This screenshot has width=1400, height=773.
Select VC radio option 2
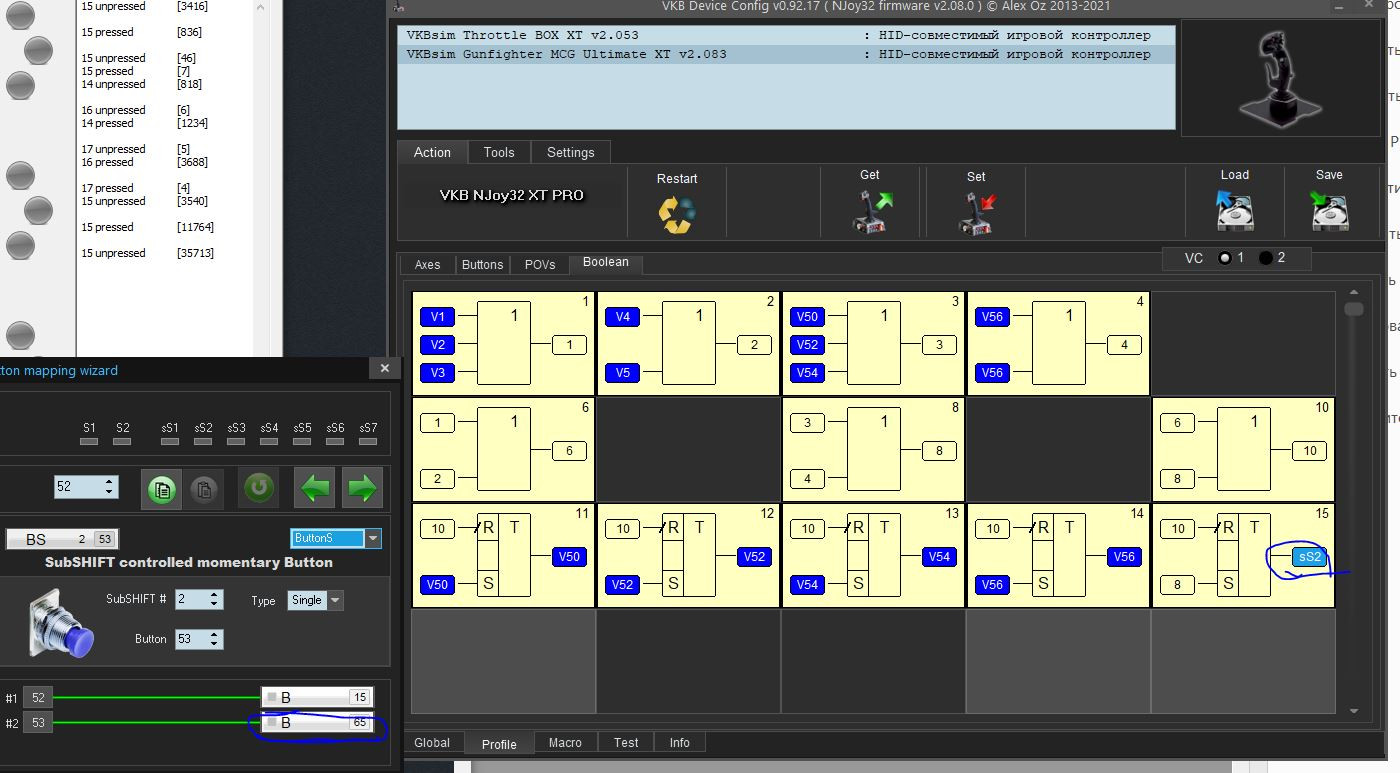(x=1266, y=258)
